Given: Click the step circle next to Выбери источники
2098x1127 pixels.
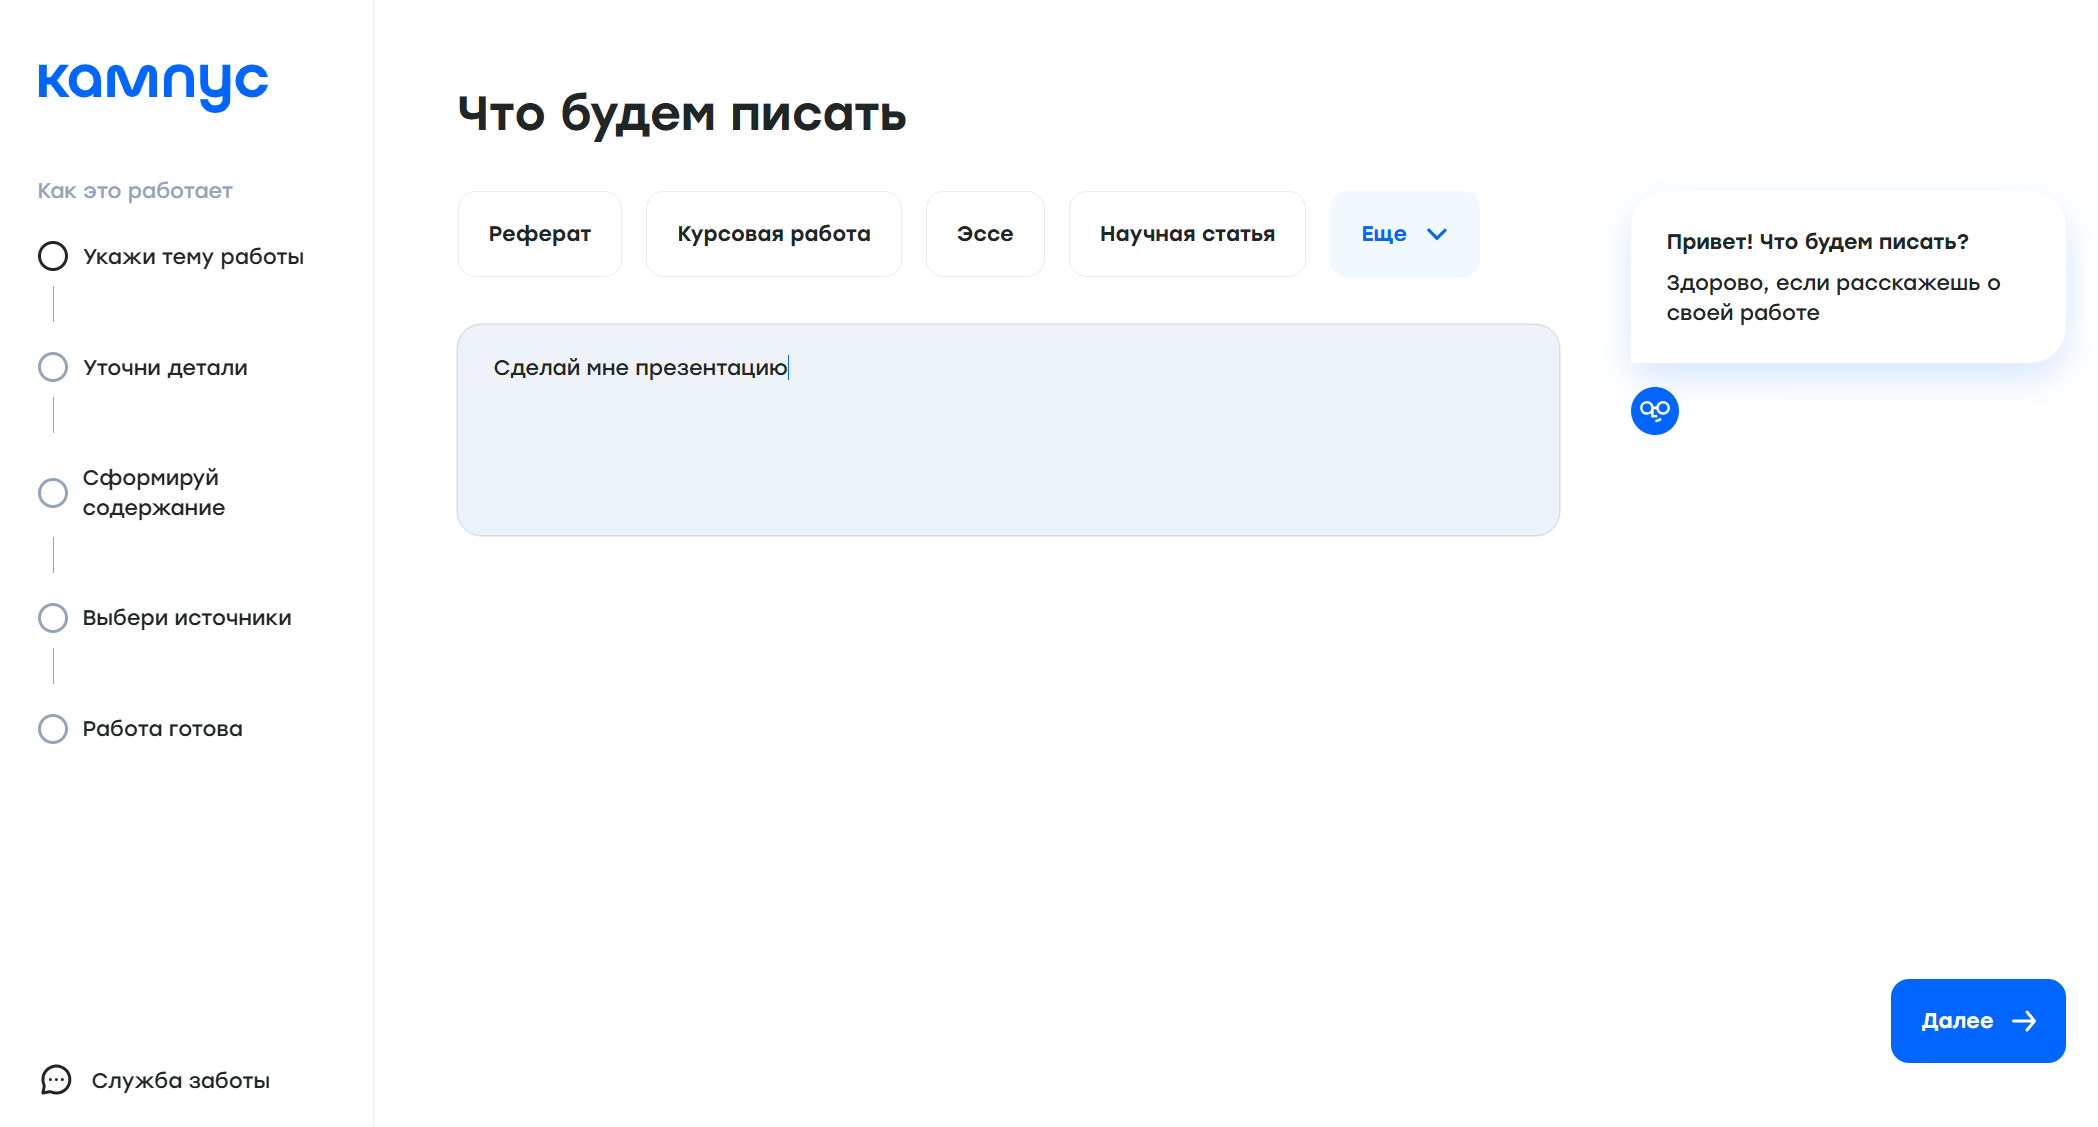Looking at the screenshot, I should coord(52,617).
